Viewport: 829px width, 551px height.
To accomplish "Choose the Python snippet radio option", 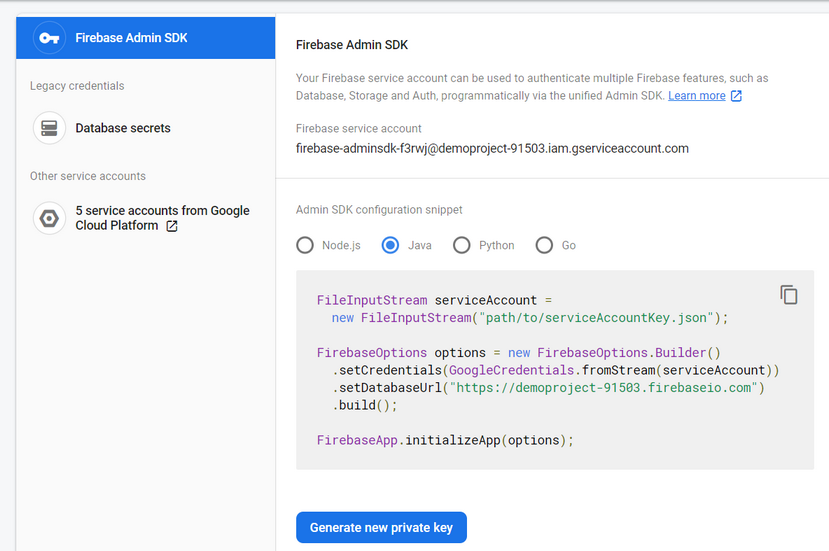I will click(461, 245).
